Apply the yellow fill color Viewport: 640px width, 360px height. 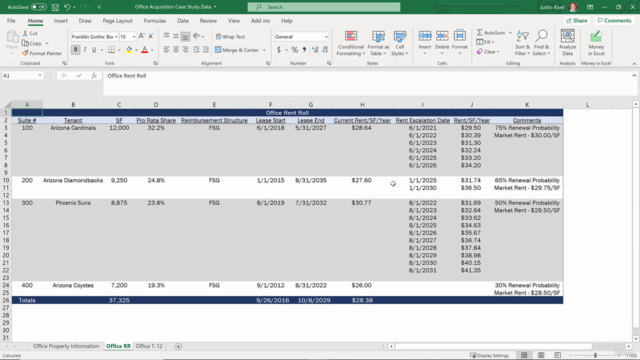pos(129,50)
